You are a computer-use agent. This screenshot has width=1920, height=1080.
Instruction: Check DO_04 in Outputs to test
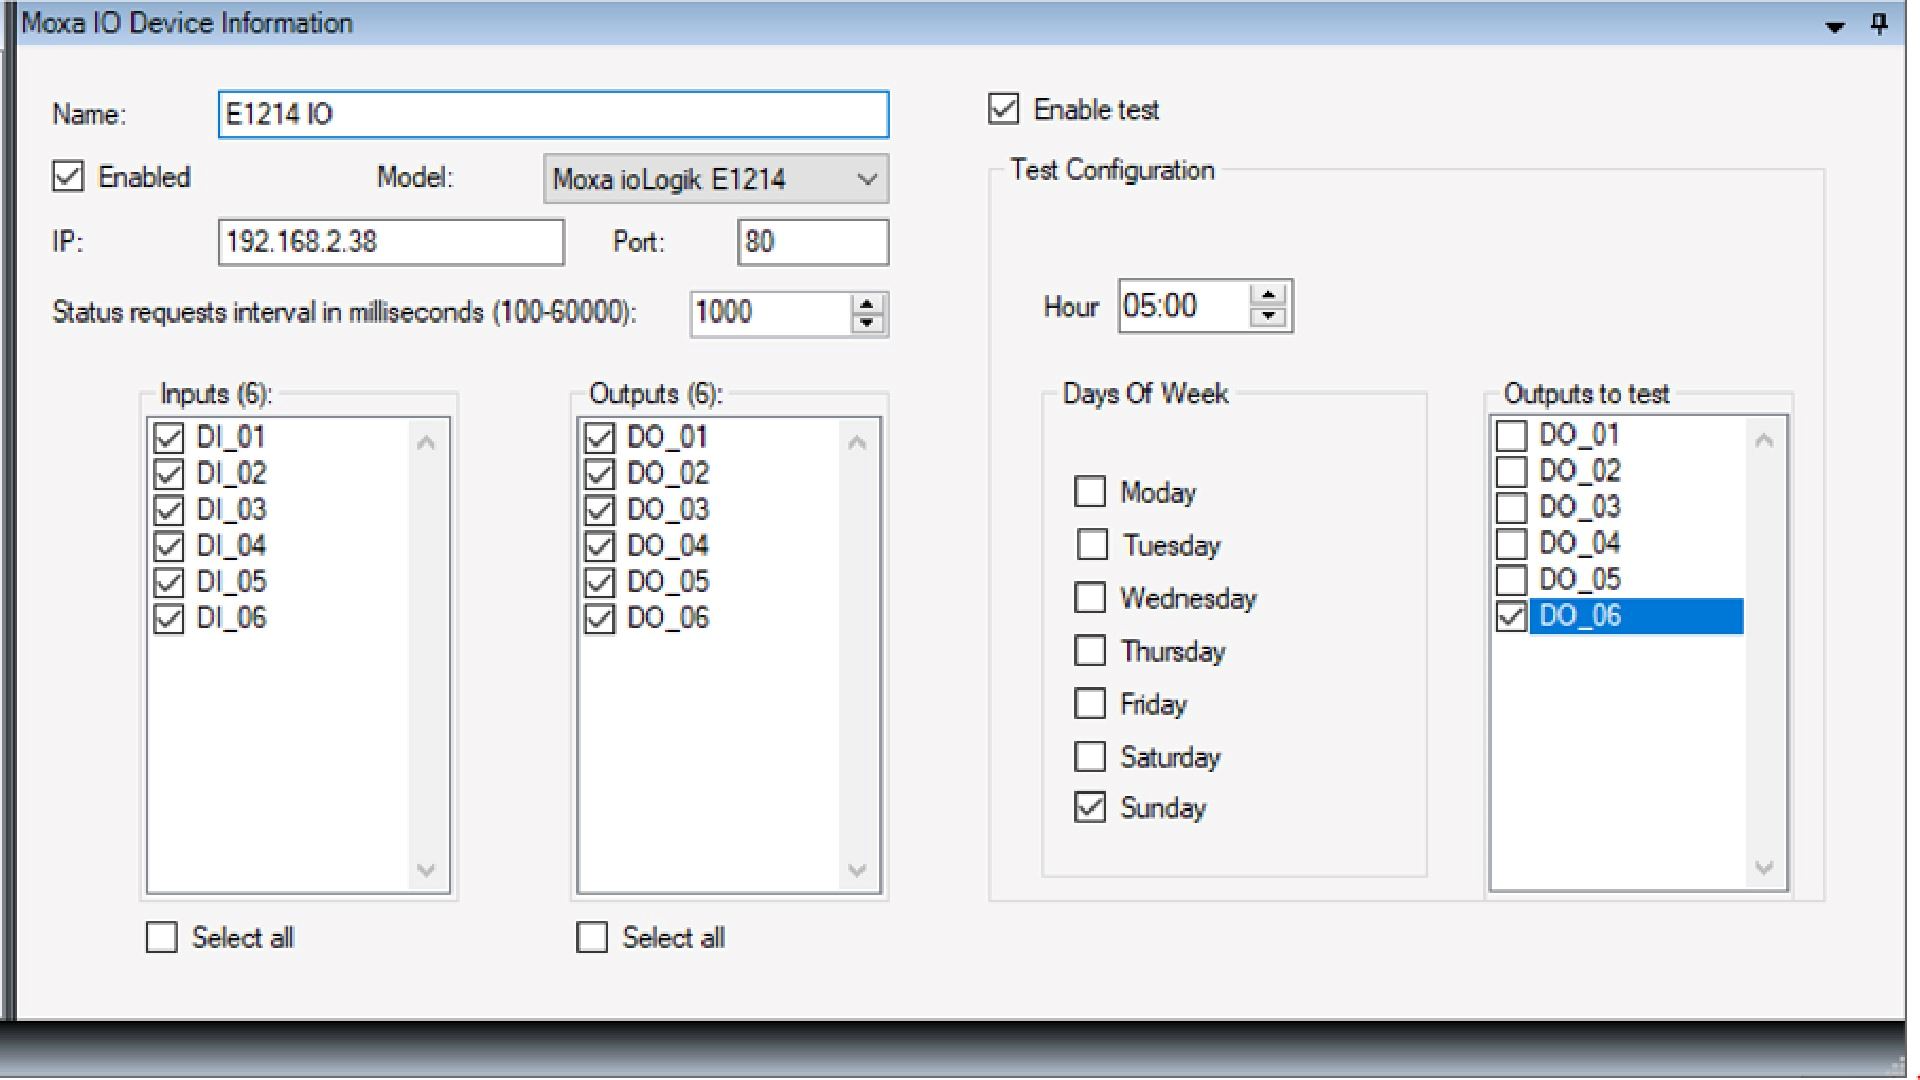[x=1511, y=544]
